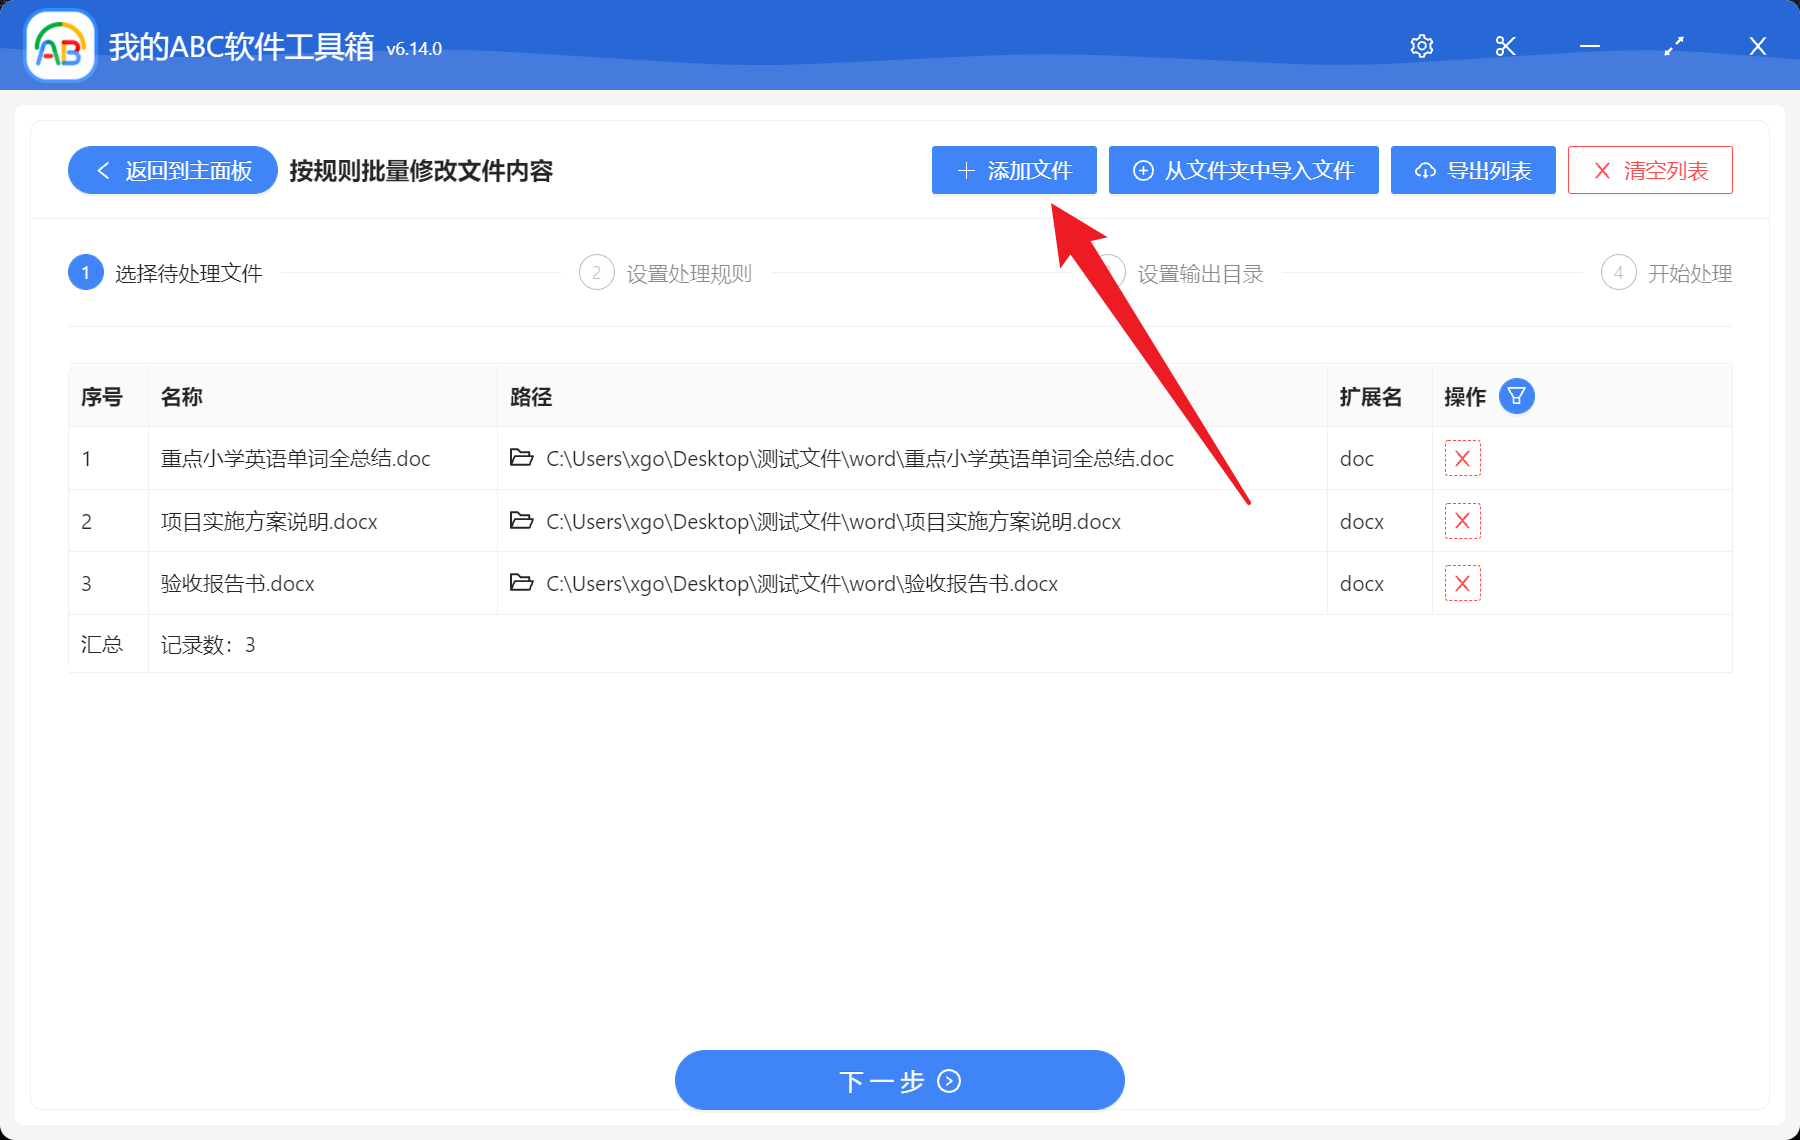Proceed by clicking 下一步
1800x1140 pixels.
898,1080
